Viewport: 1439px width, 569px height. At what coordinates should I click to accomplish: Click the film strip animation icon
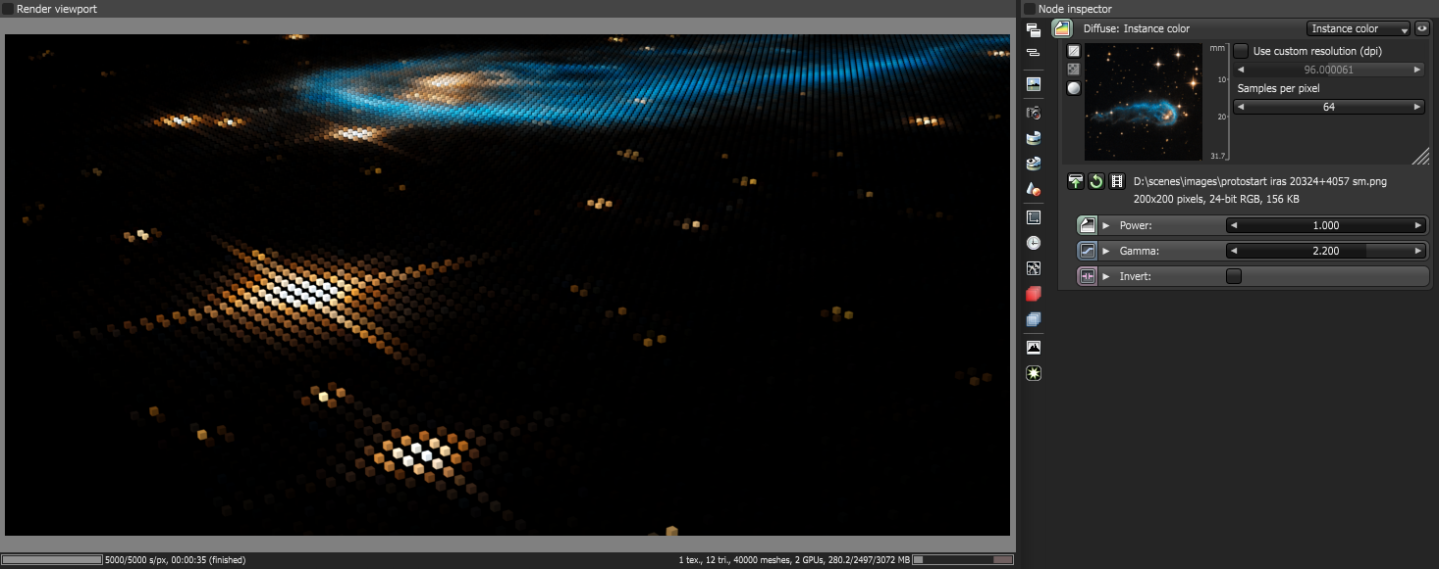tap(1115, 181)
